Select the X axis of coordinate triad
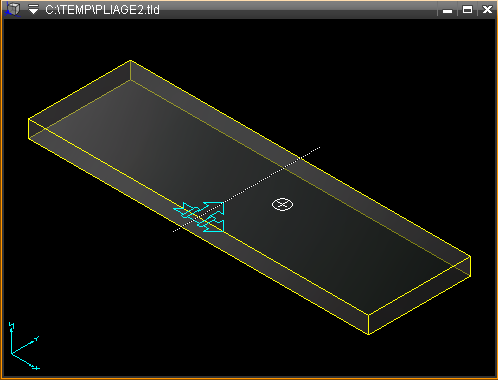The image size is (498, 380). (x=25, y=361)
